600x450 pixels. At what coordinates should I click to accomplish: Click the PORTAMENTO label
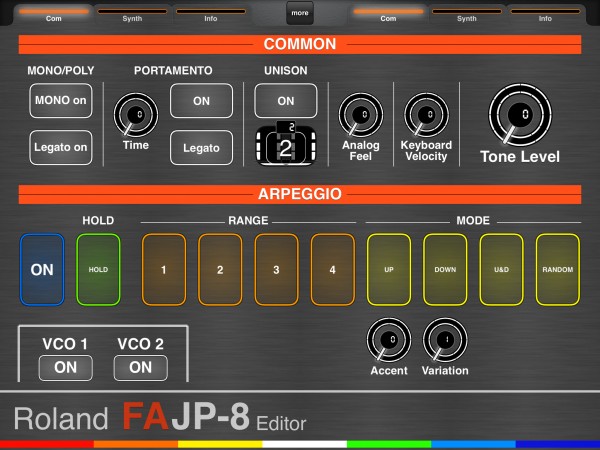tap(173, 70)
